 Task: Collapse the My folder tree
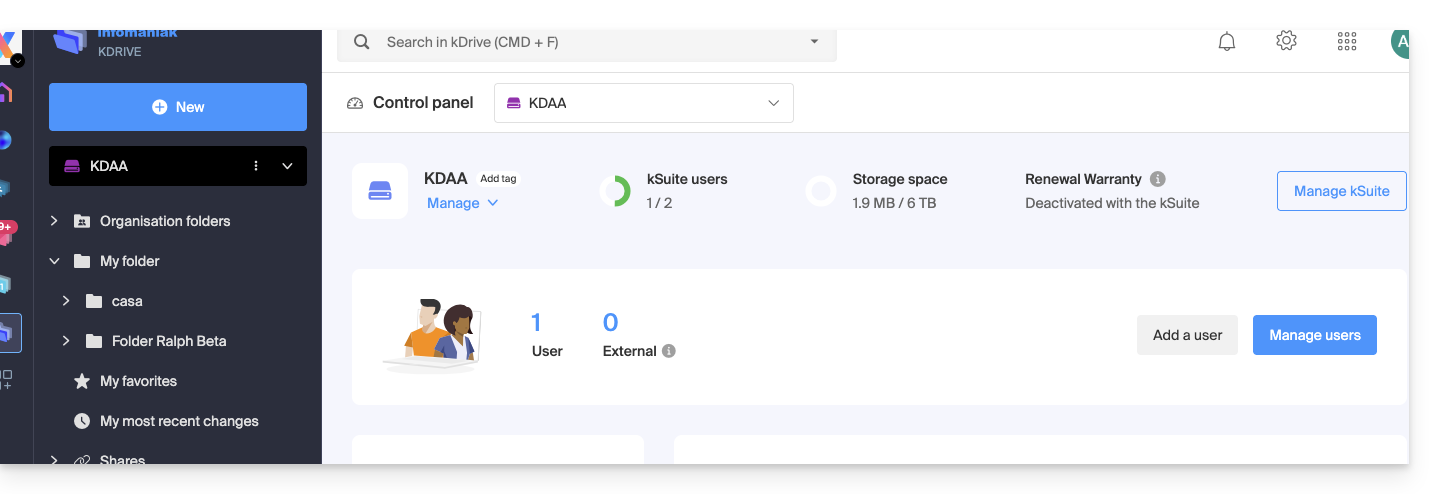(x=55, y=261)
